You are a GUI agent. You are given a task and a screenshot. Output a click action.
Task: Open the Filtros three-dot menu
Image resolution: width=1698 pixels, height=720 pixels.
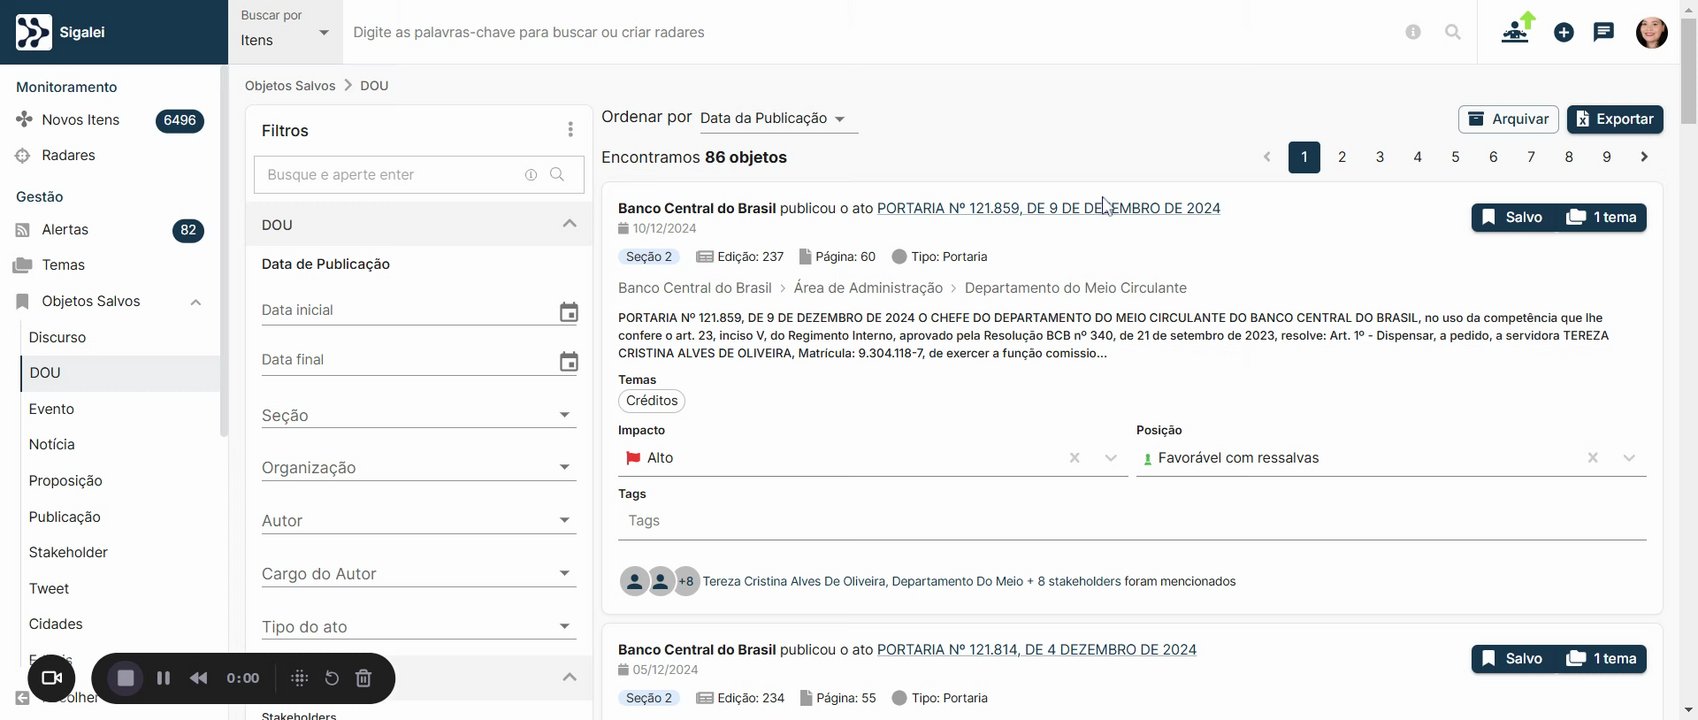coord(570,130)
